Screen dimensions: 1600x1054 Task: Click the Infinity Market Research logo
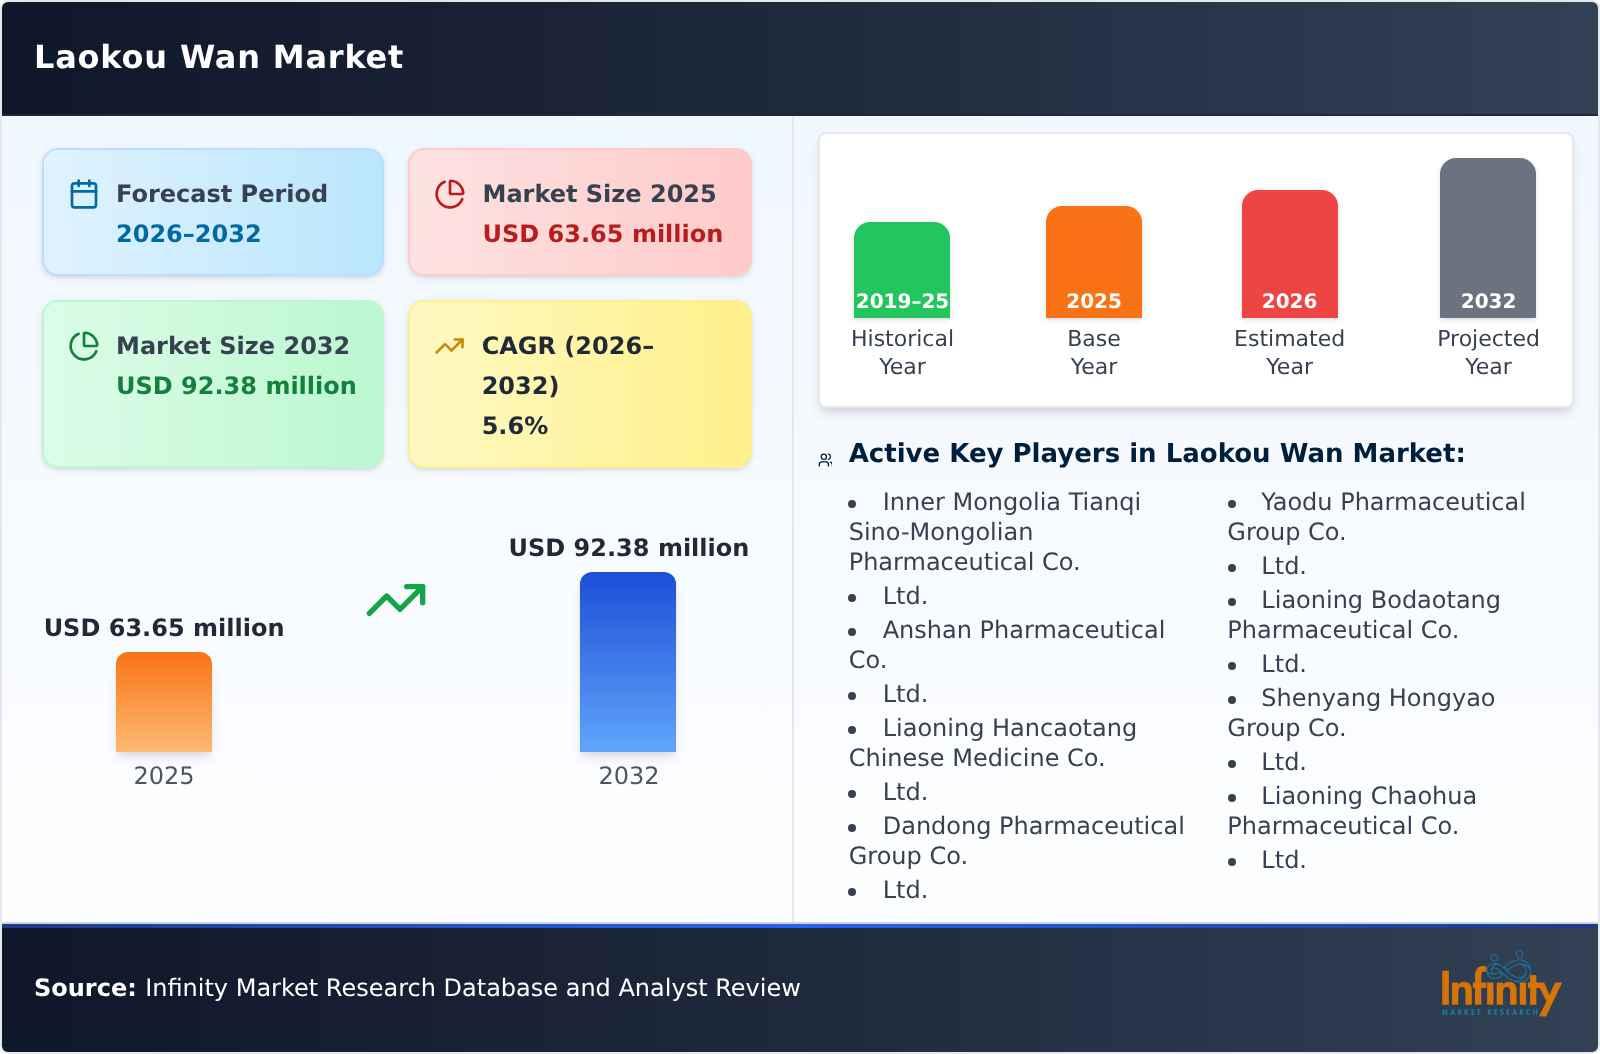click(x=1500, y=986)
